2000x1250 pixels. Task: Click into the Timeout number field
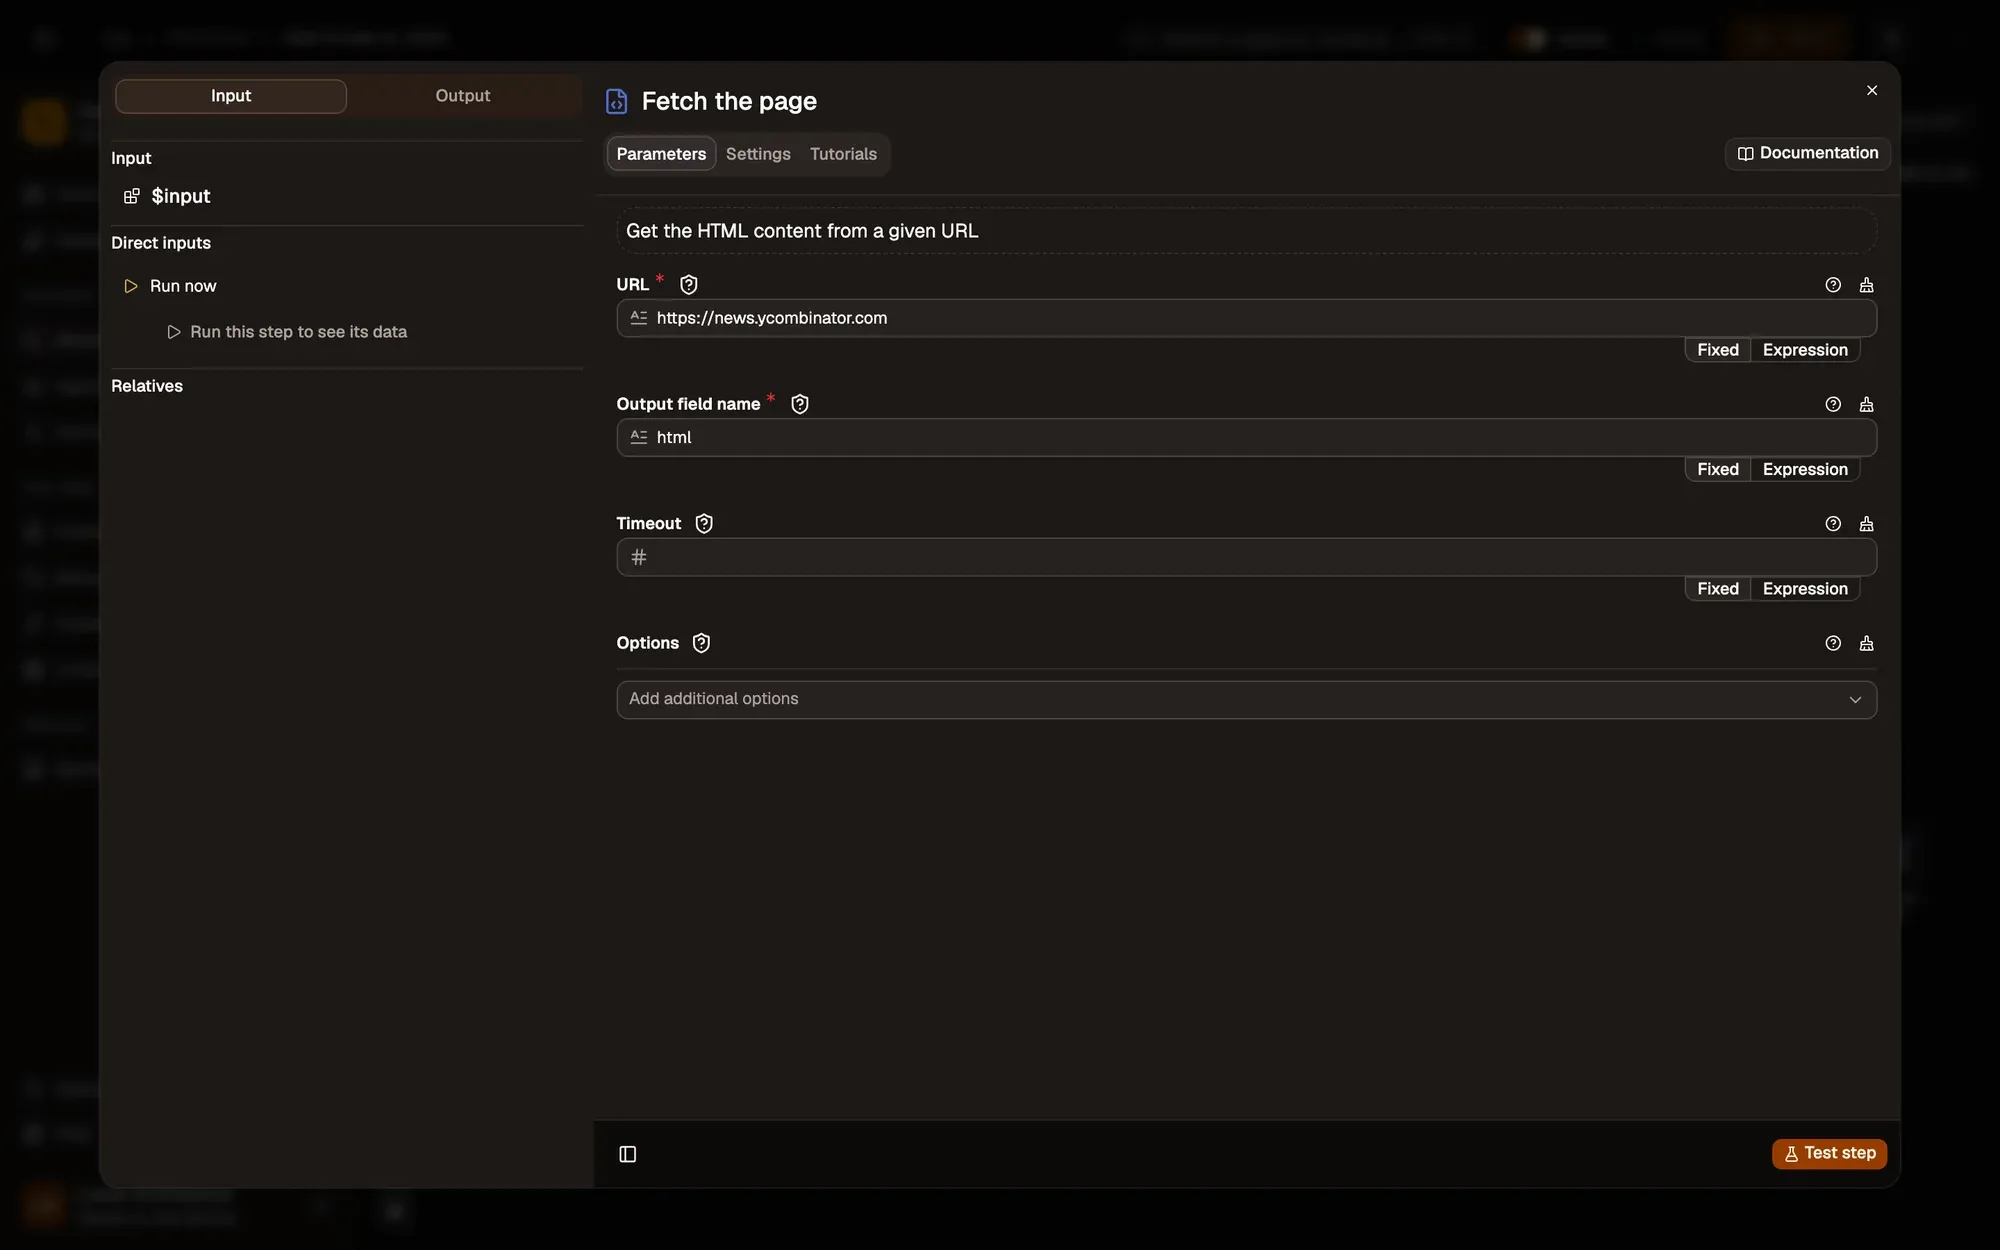point(1246,557)
